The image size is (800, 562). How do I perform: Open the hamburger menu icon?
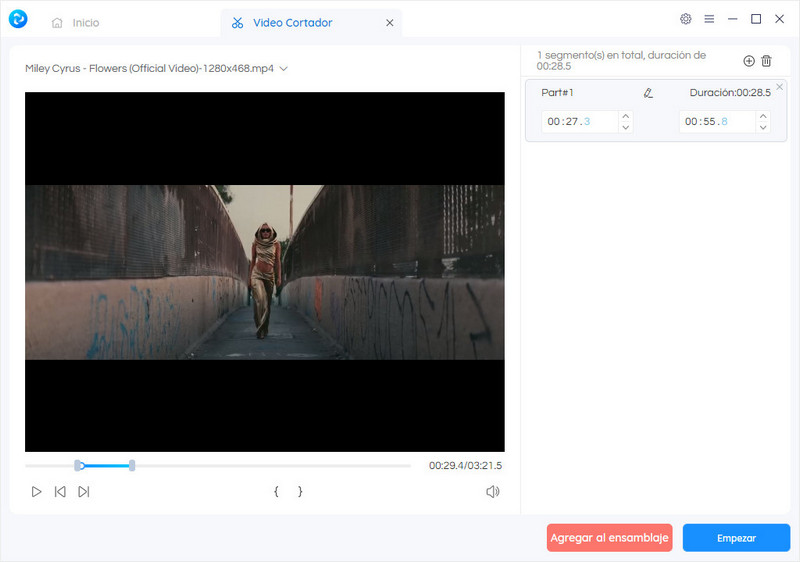(x=709, y=19)
